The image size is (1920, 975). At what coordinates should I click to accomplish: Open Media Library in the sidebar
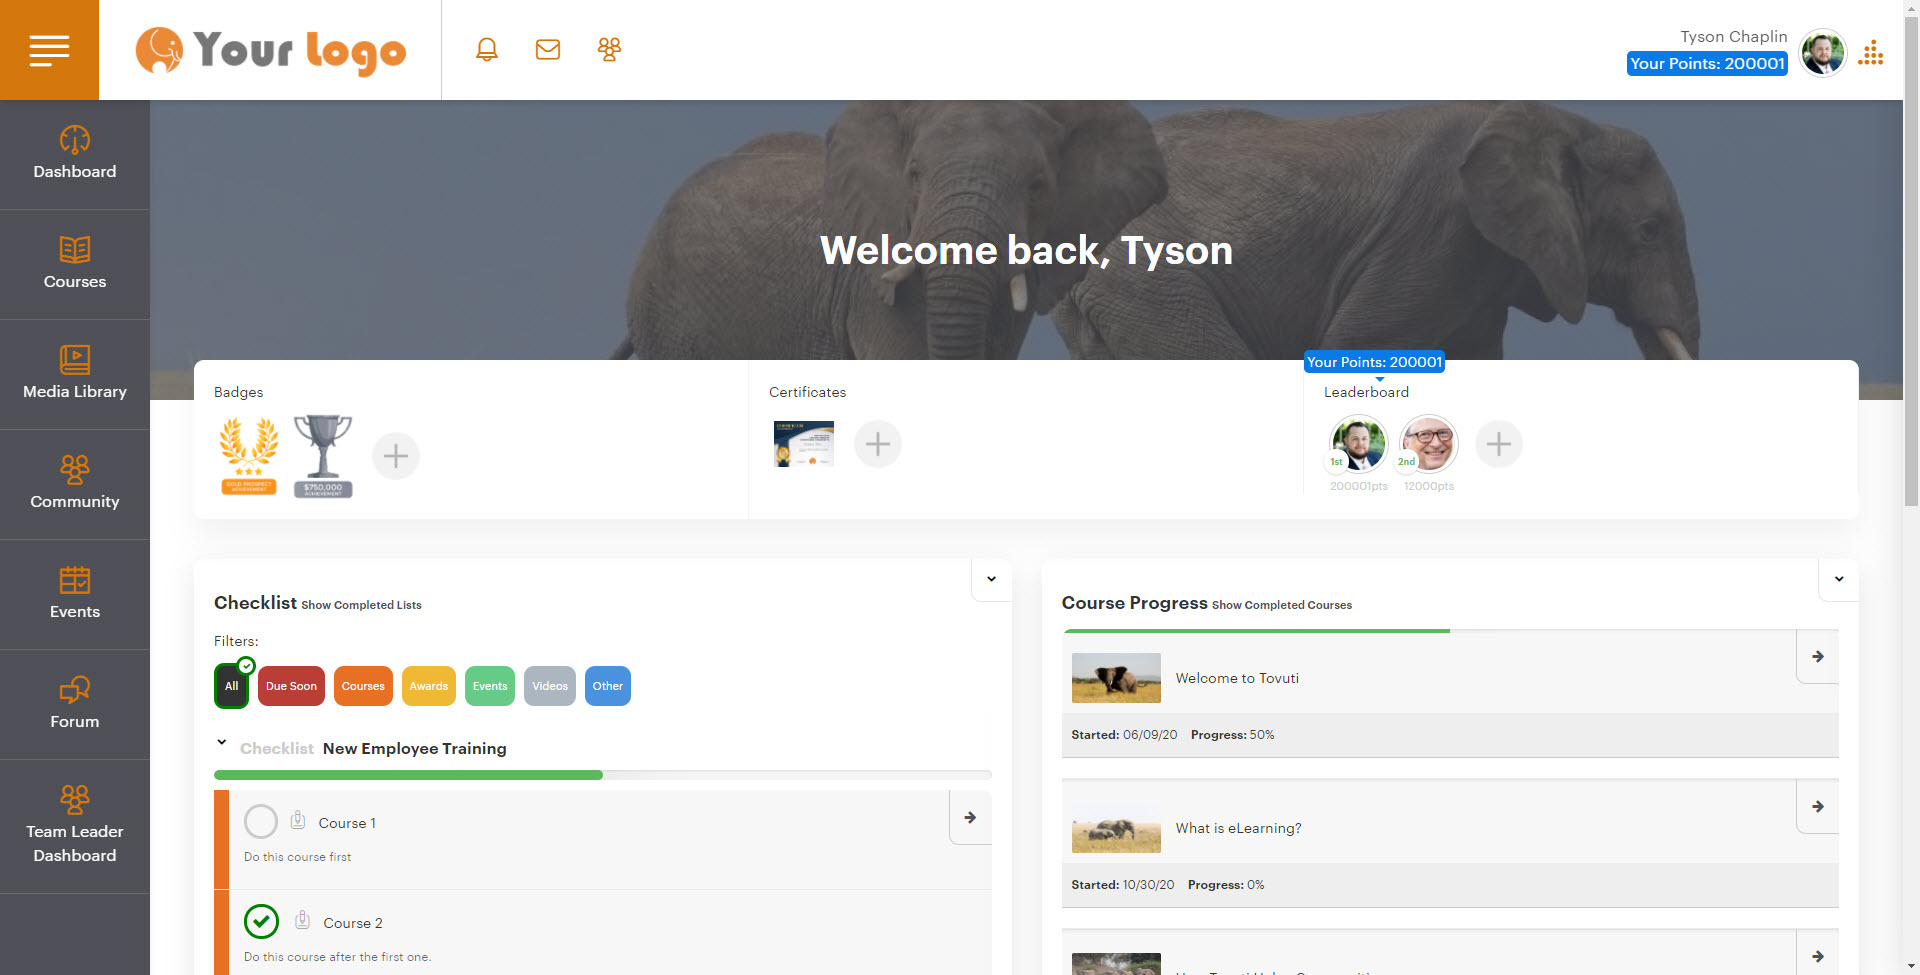pos(75,374)
